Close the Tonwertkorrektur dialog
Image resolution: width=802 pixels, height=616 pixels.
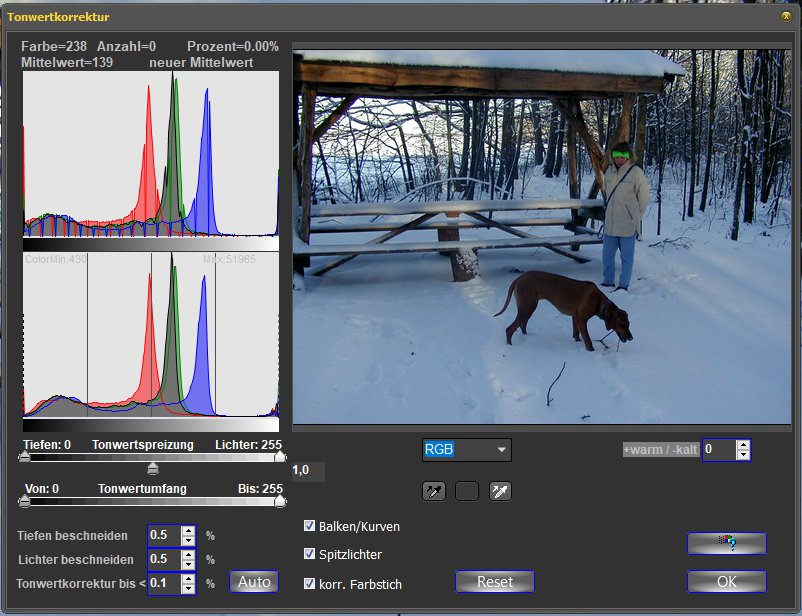(x=786, y=17)
